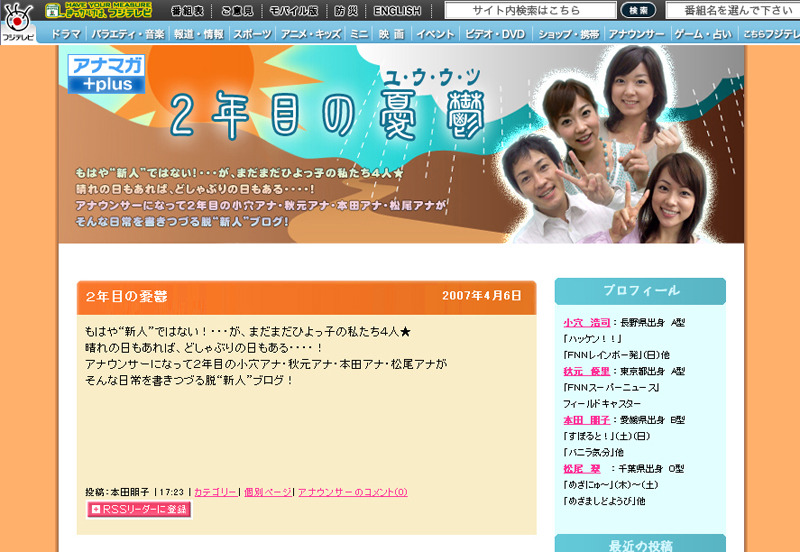Screen dimensions: 800x552
Task: Open the アナマガ +plus logo
Action: pos(106,74)
